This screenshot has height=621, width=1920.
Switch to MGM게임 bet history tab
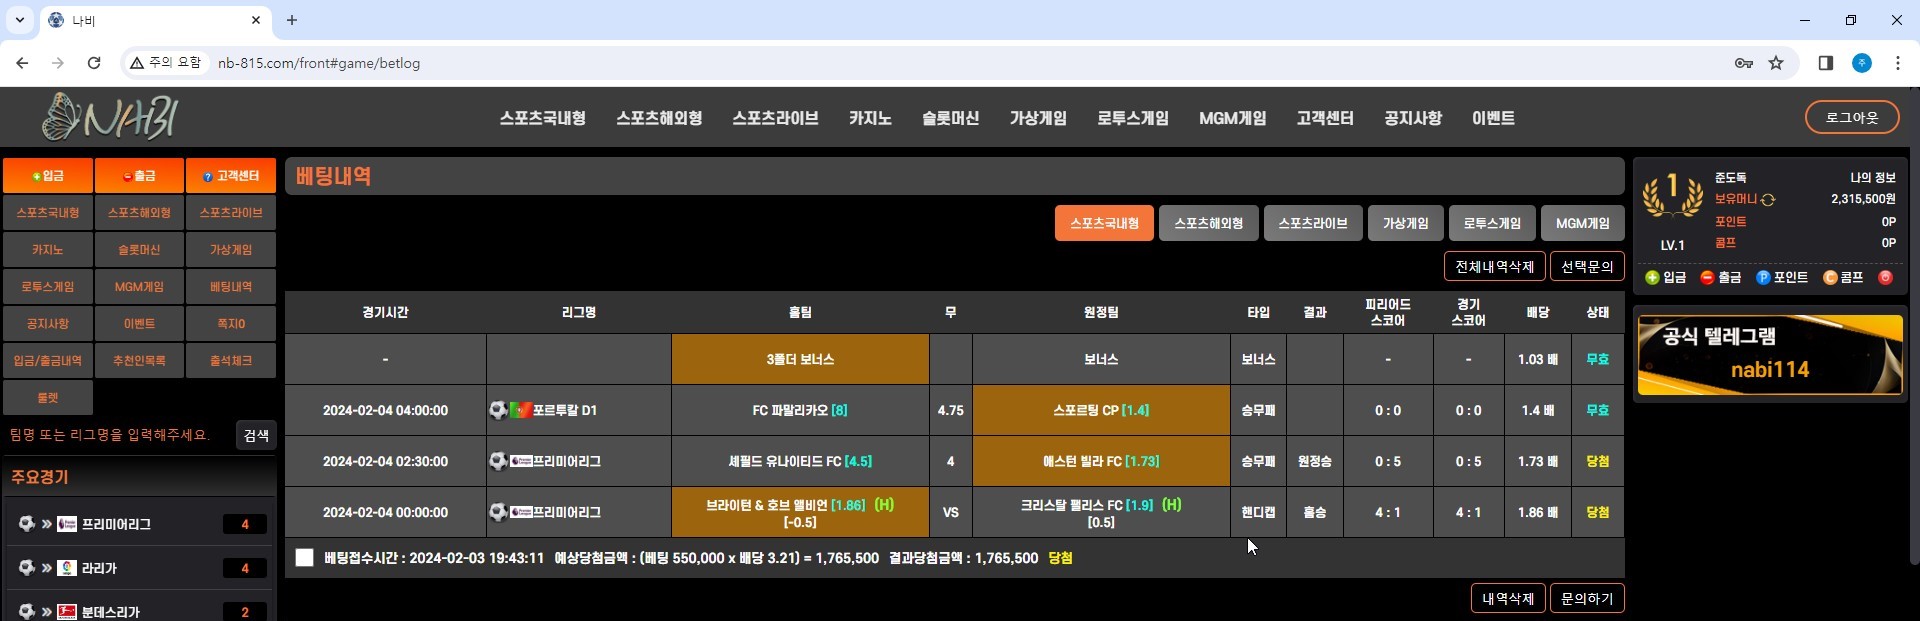(1582, 223)
